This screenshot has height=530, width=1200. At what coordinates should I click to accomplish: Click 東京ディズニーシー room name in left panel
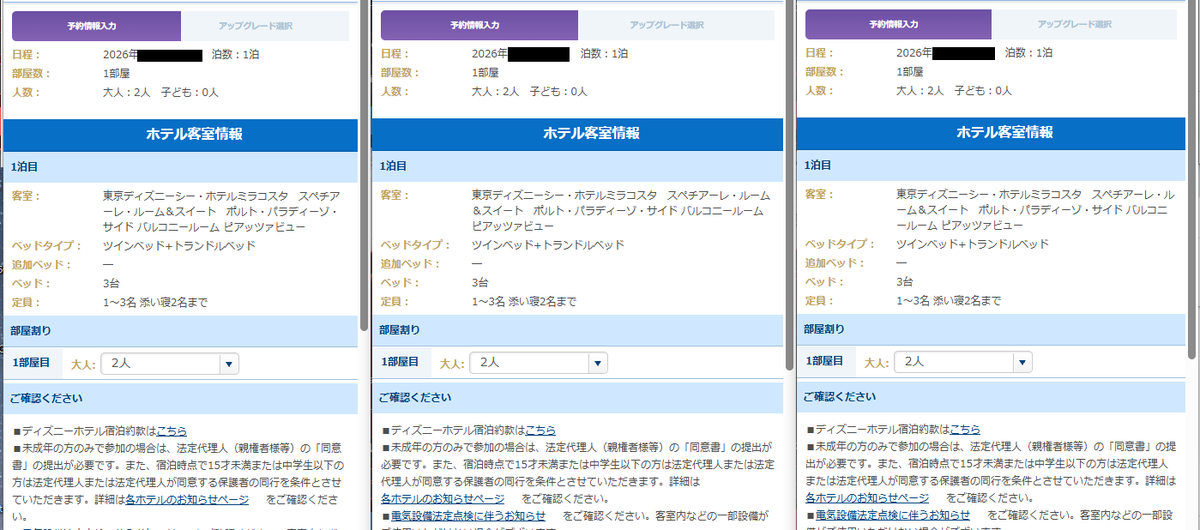(222, 212)
